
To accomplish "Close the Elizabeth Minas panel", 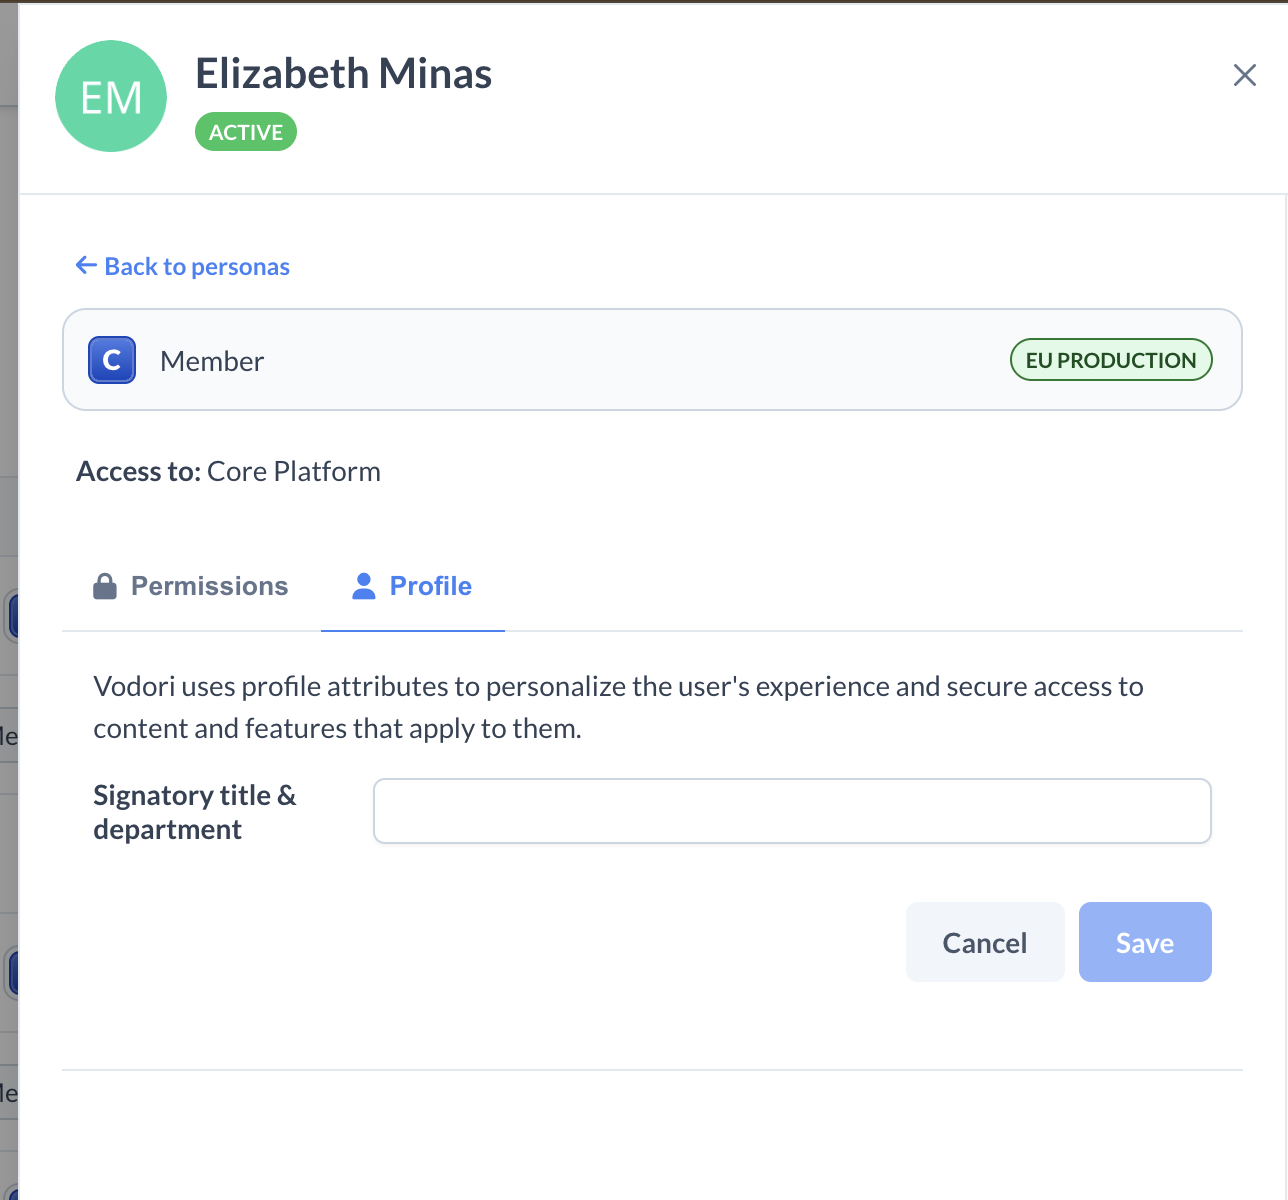I will click(1244, 75).
